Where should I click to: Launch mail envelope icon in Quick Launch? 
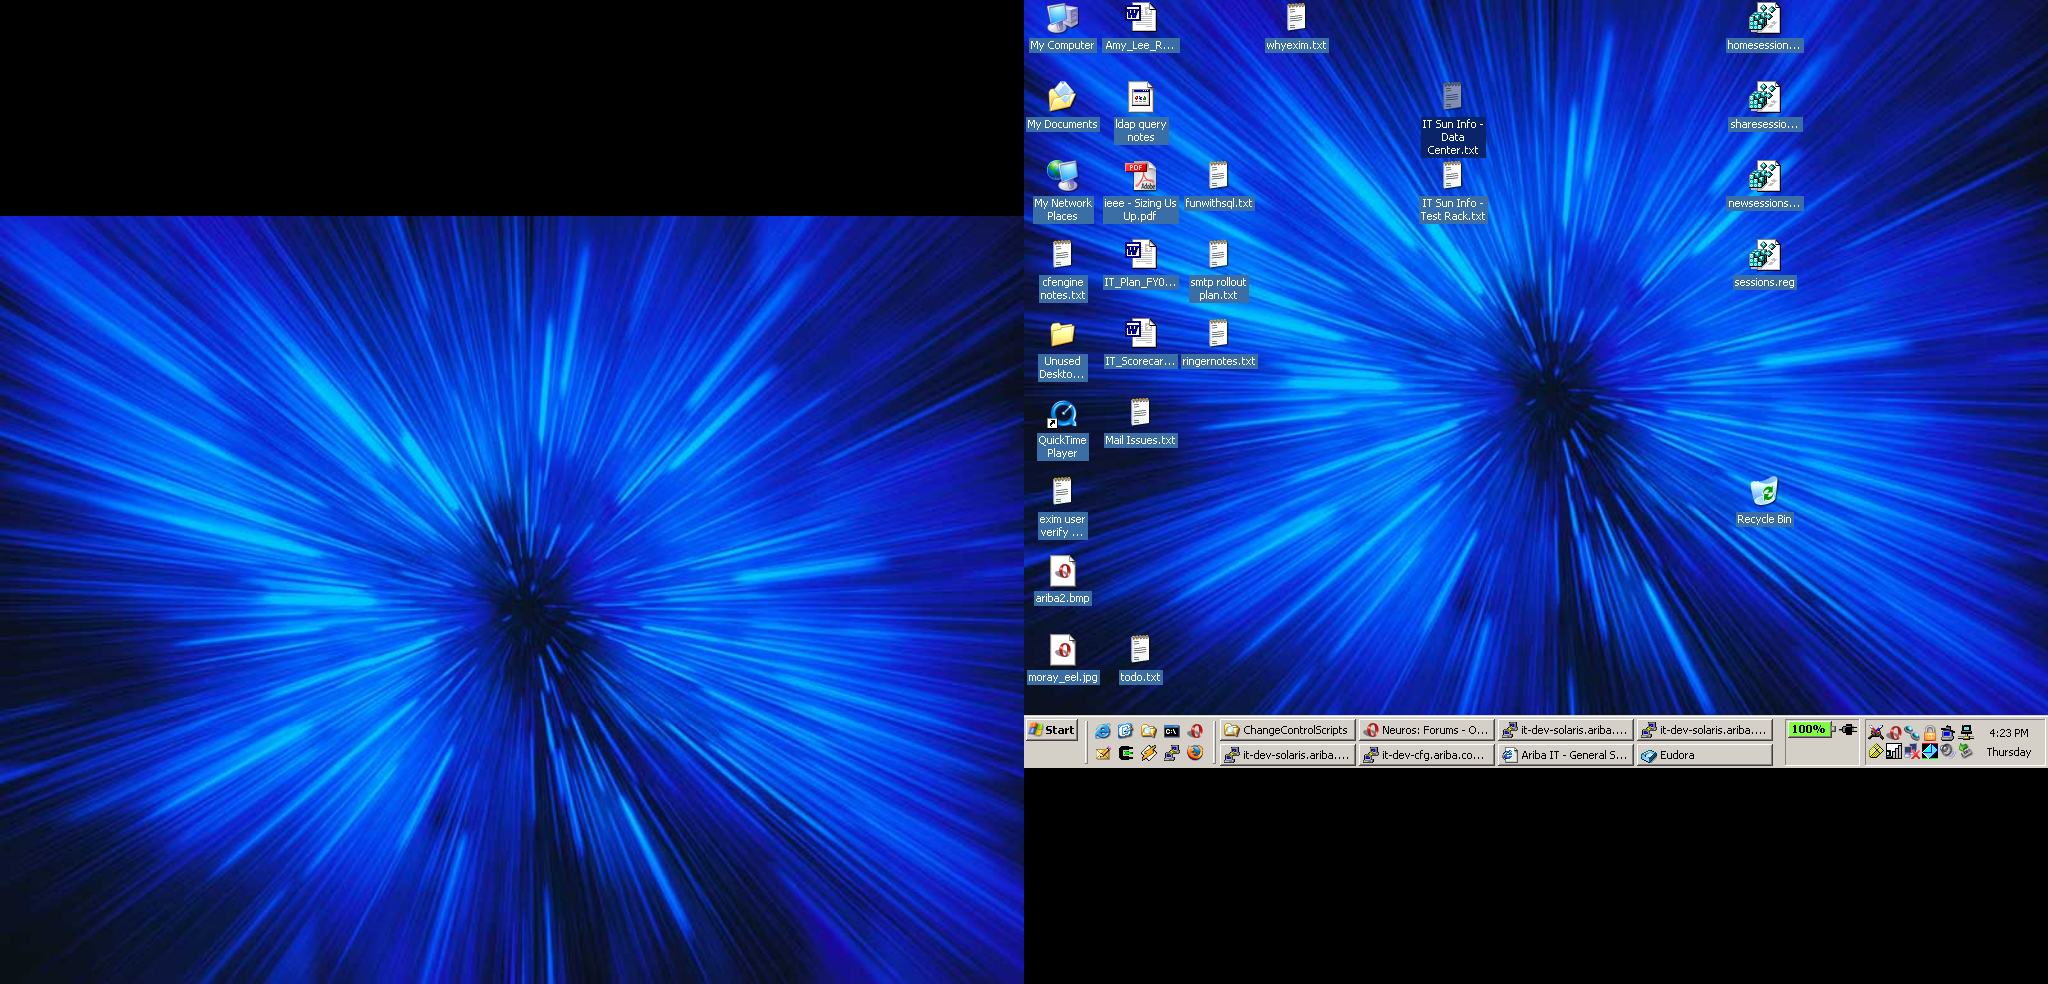tap(1103, 753)
